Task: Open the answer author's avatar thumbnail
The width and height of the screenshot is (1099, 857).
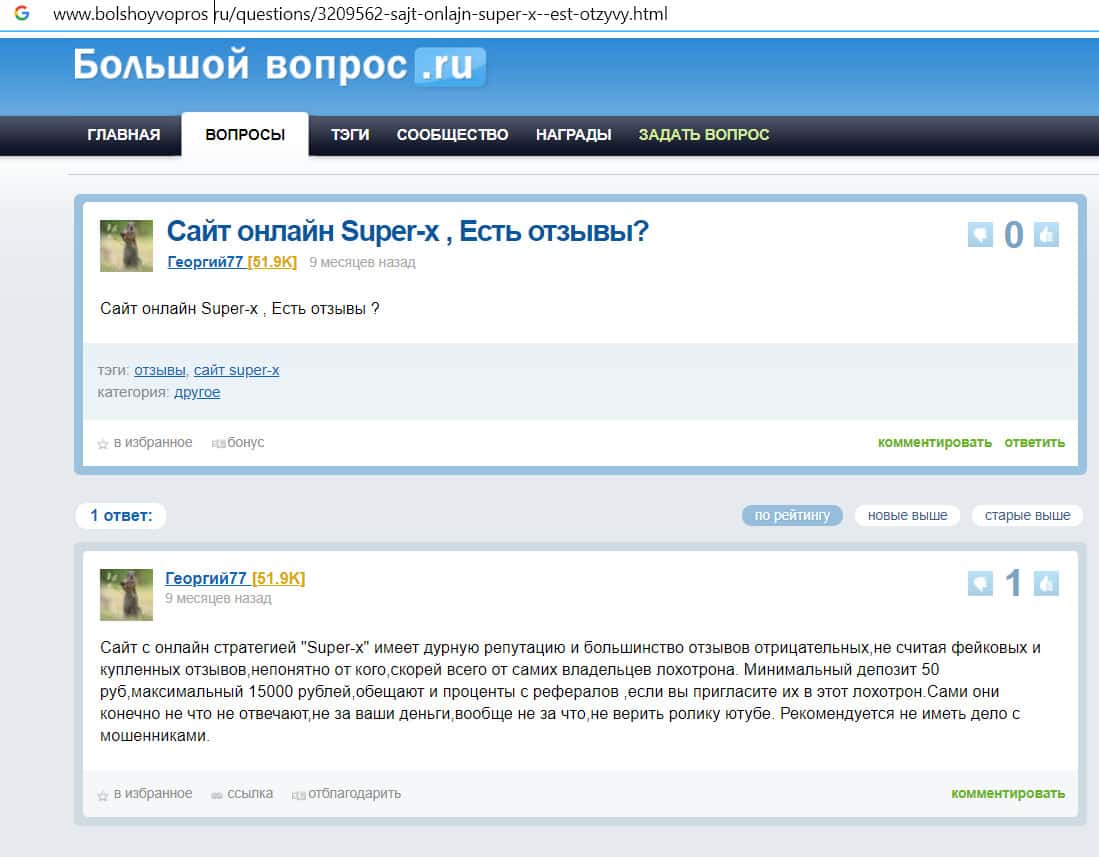Action: [x=126, y=595]
